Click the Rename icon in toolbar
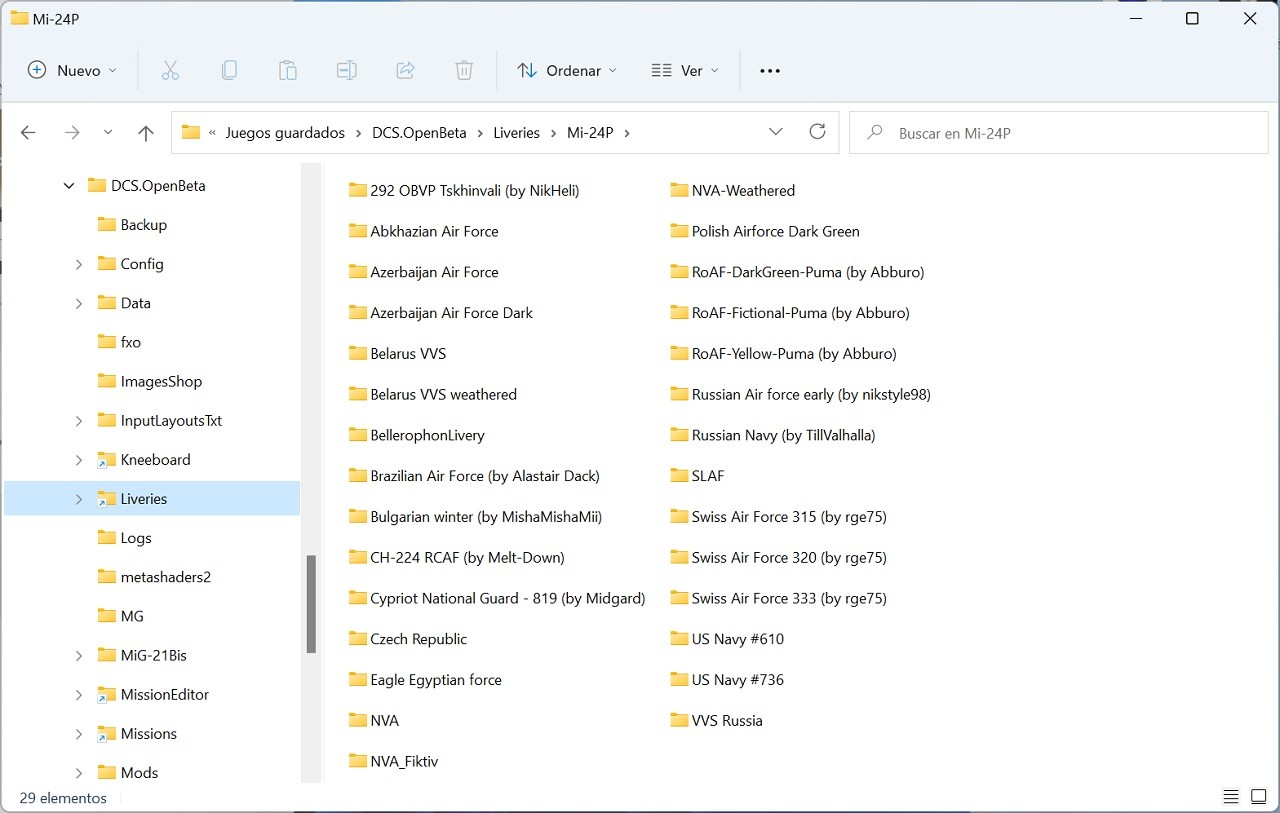The image size is (1280, 813). click(347, 70)
